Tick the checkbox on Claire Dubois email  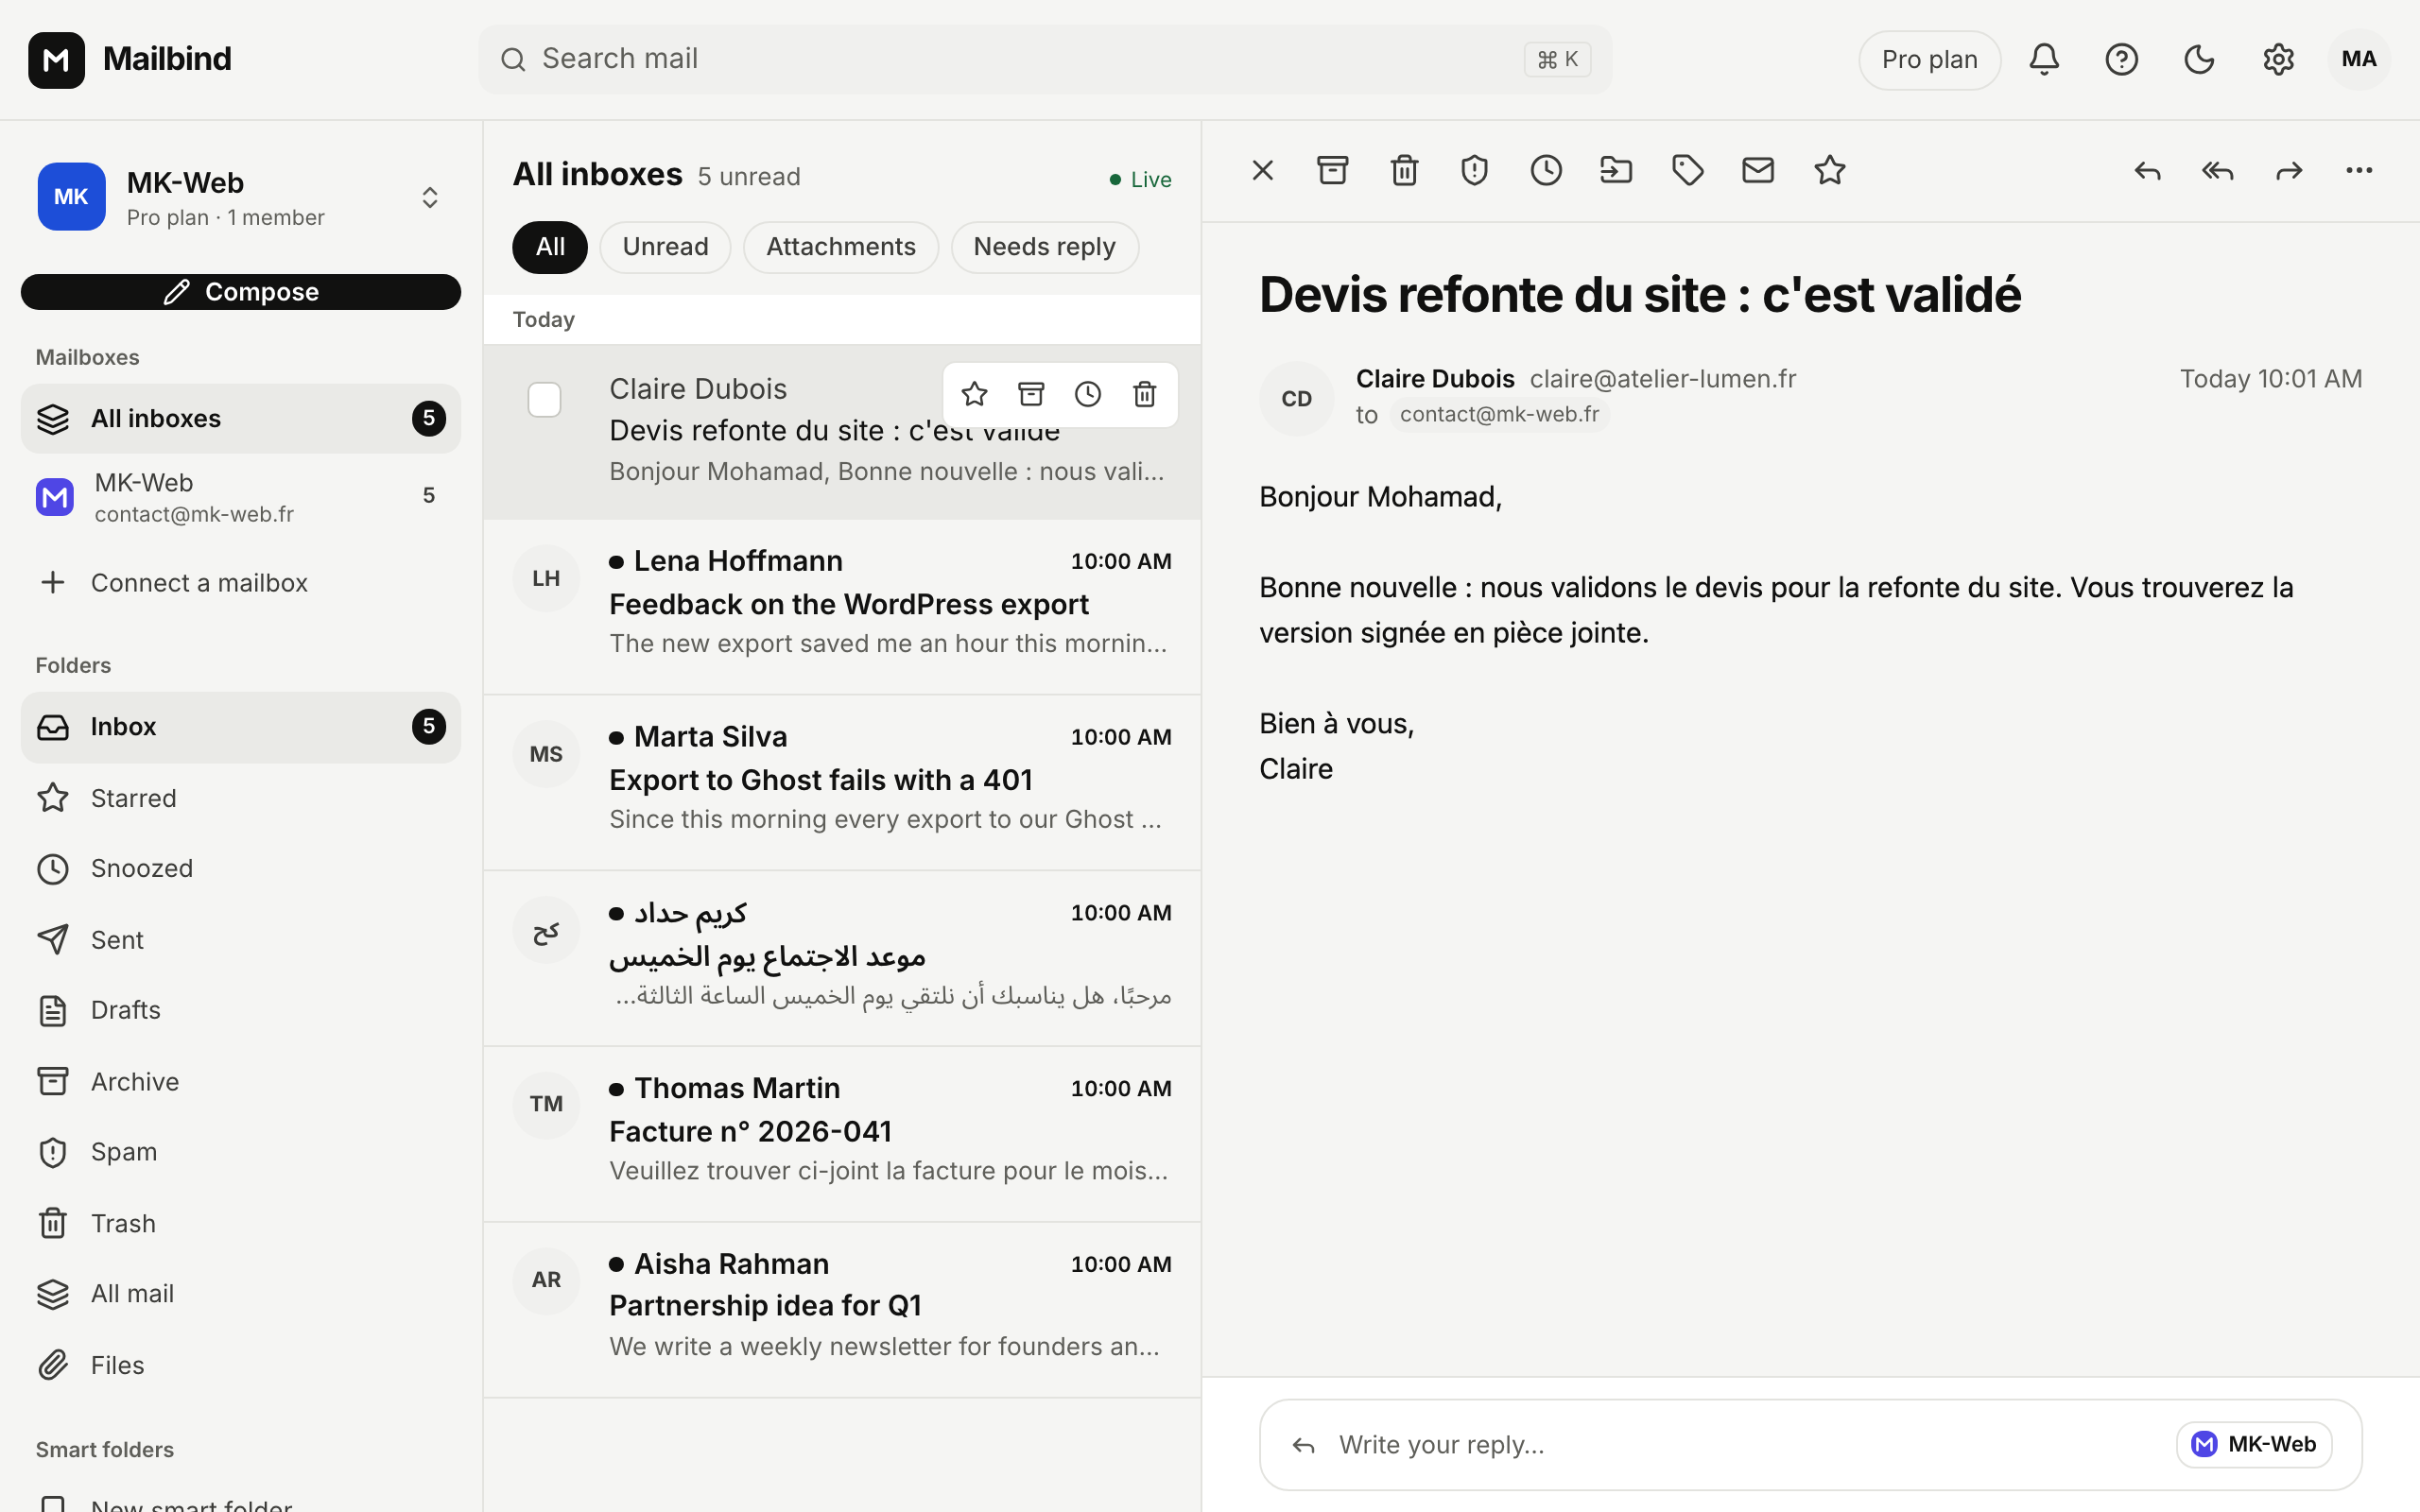point(544,400)
